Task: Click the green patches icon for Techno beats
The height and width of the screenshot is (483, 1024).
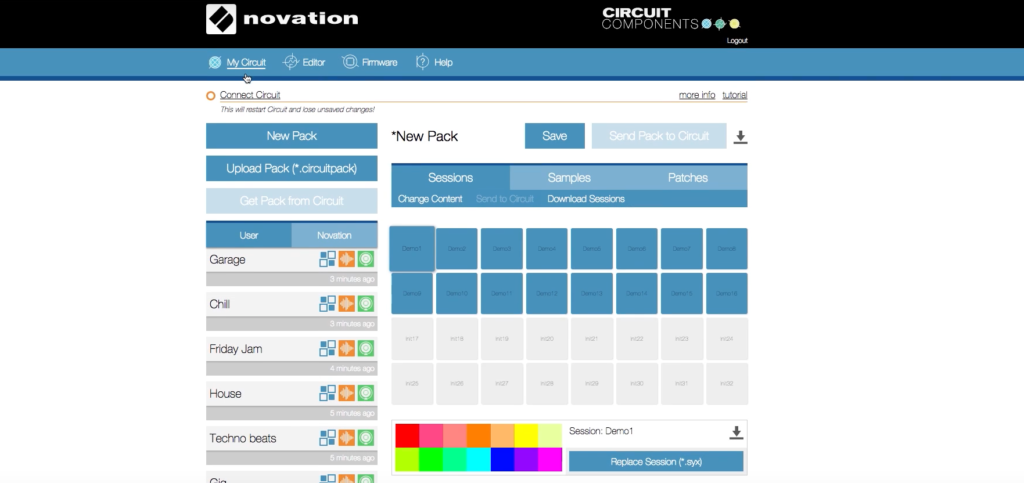Action: (x=366, y=438)
